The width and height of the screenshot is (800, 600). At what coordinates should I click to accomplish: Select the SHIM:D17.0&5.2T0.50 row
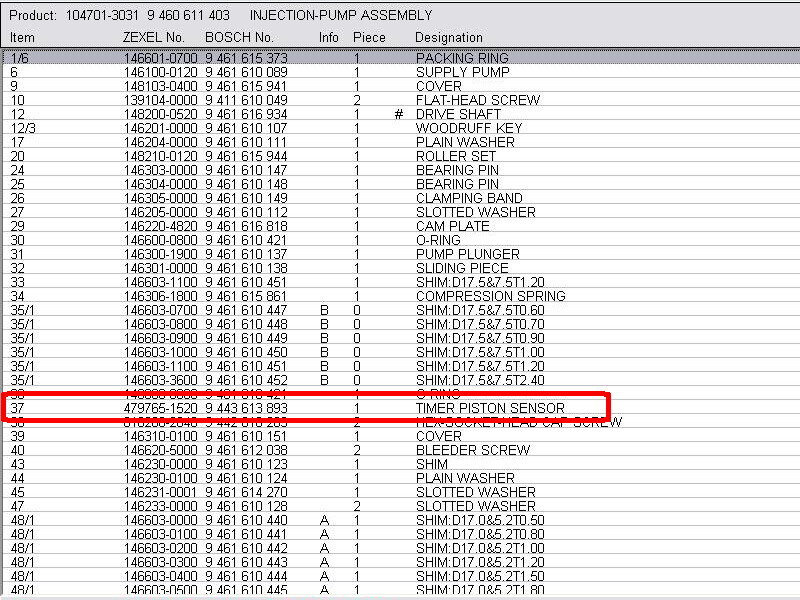(x=401, y=520)
